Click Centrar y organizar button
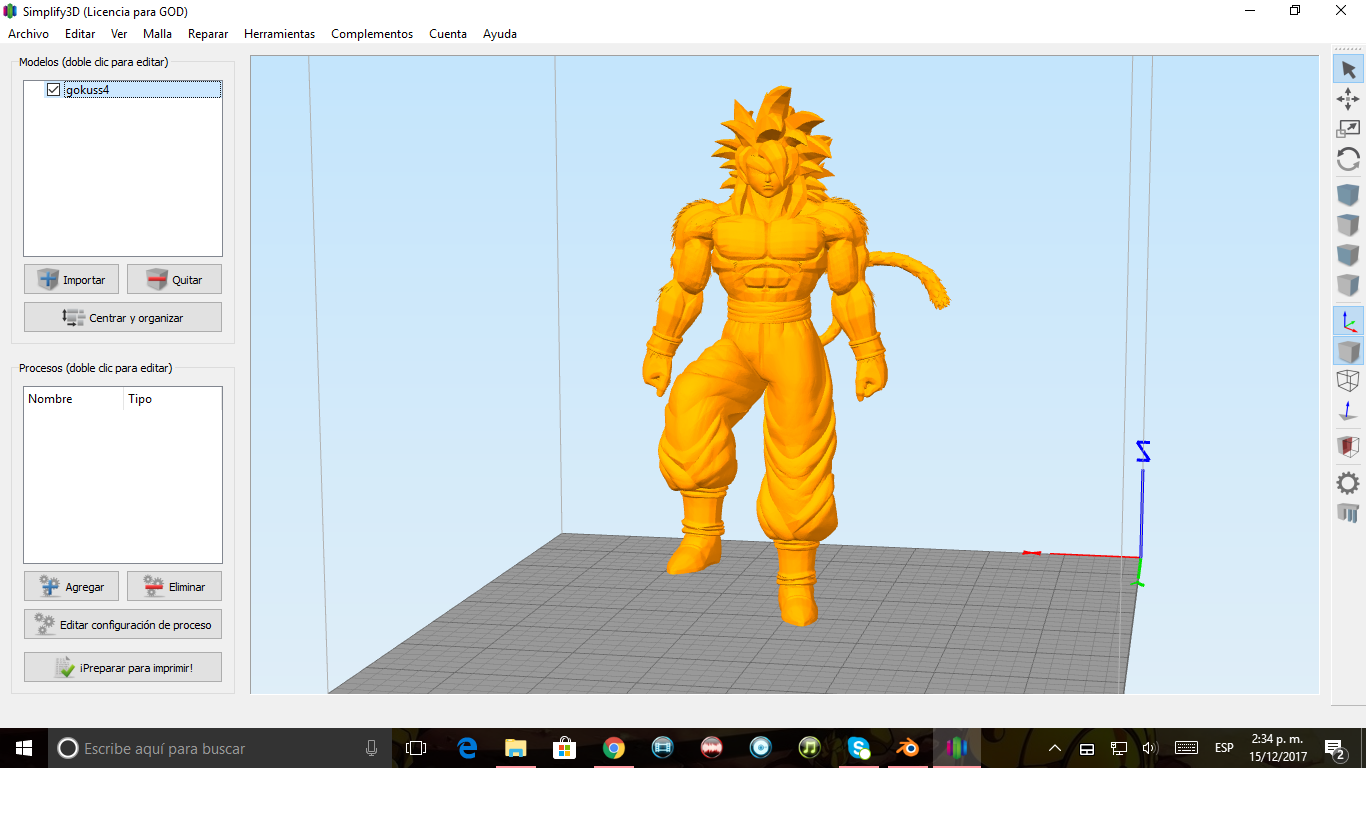Screen dimensions: 1366x820 [123, 317]
